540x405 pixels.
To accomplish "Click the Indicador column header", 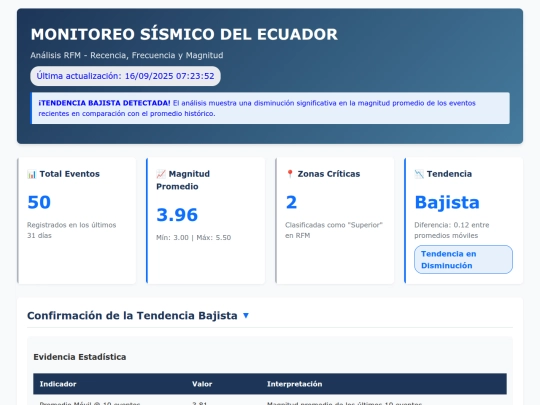I will click(58, 384).
